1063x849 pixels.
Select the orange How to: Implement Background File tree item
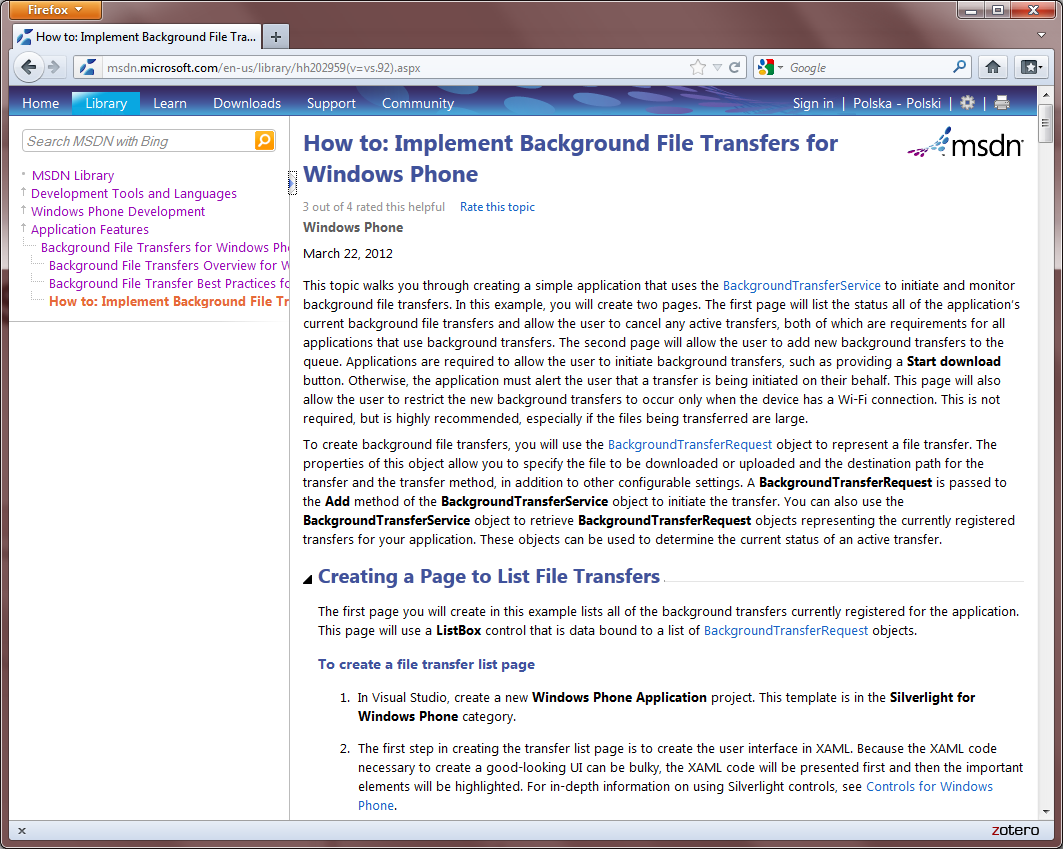click(x=169, y=302)
